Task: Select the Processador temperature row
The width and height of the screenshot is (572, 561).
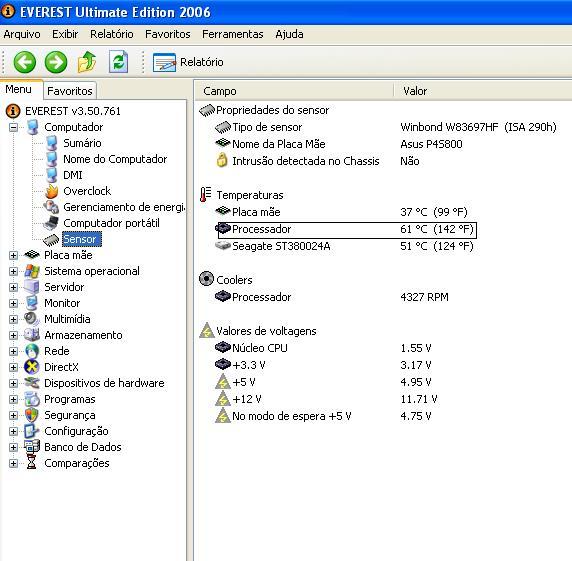Action: tap(347, 230)
